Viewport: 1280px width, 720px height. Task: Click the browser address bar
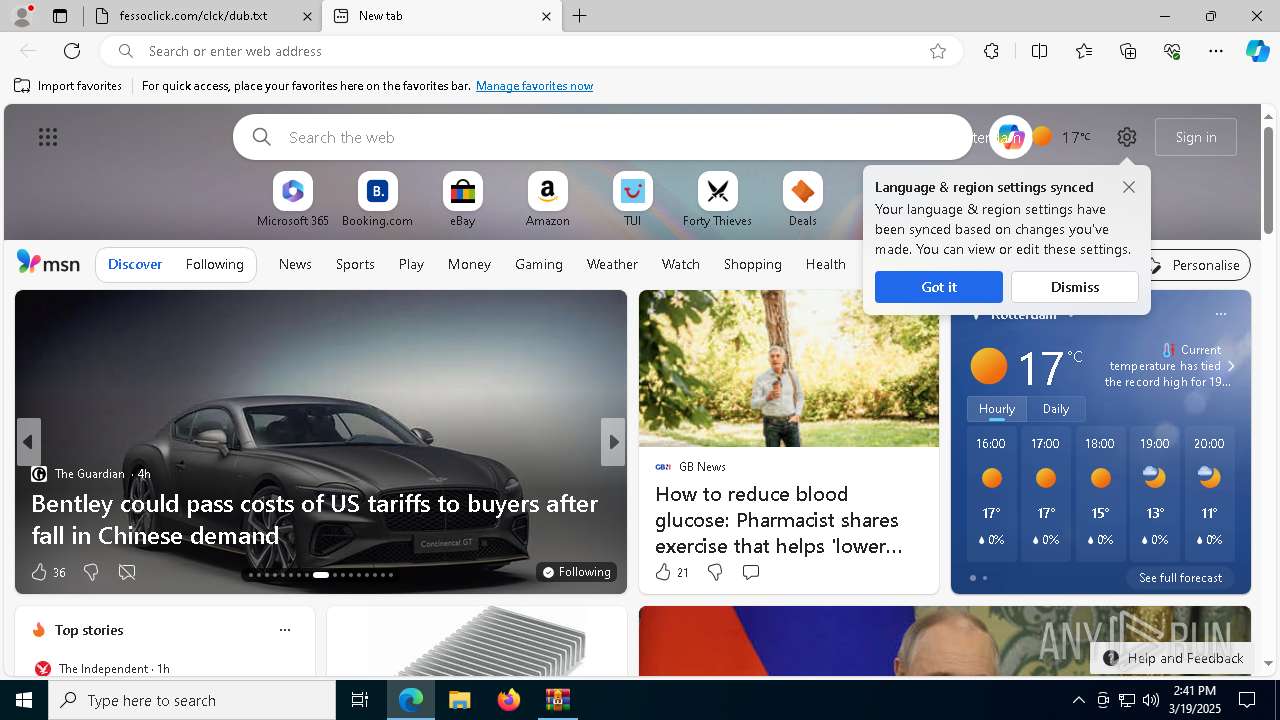[530, 51]
